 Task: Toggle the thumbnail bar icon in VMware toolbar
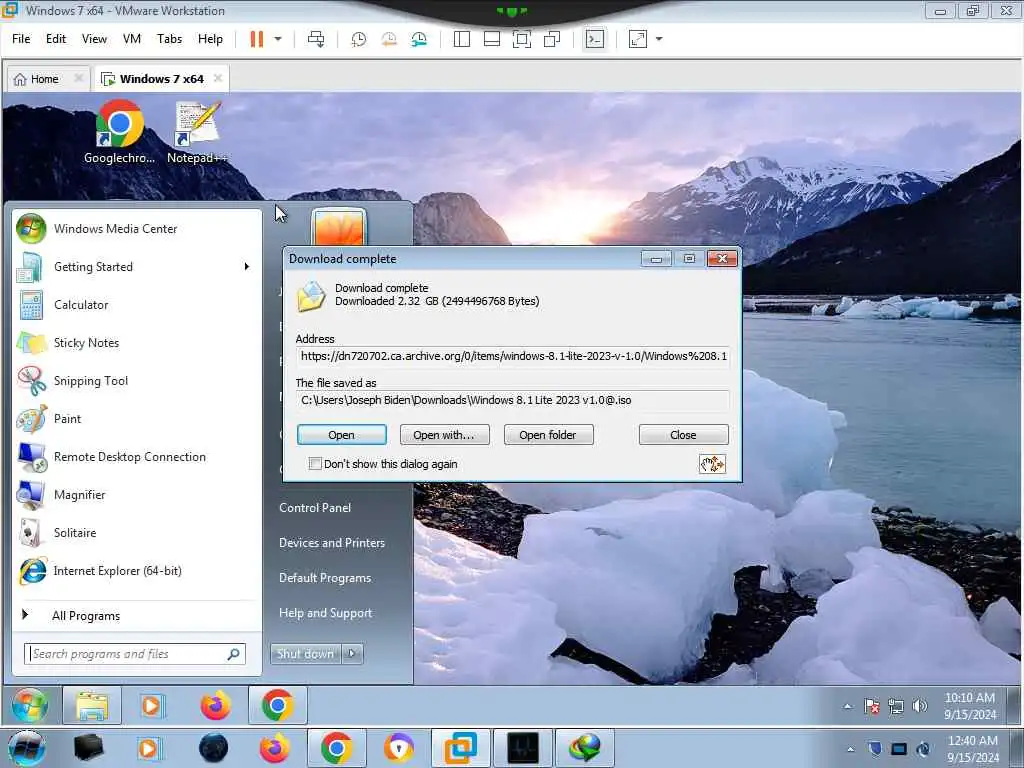492,39
